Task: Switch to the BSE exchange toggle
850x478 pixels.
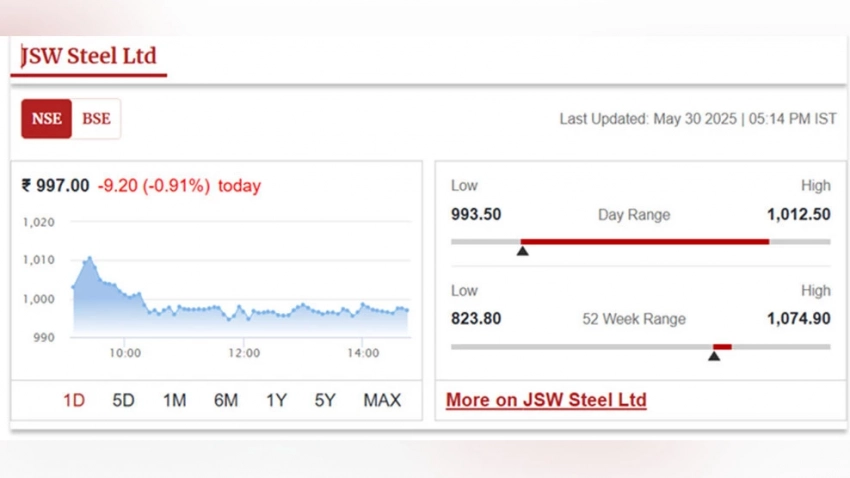Action: click(96, 119)
